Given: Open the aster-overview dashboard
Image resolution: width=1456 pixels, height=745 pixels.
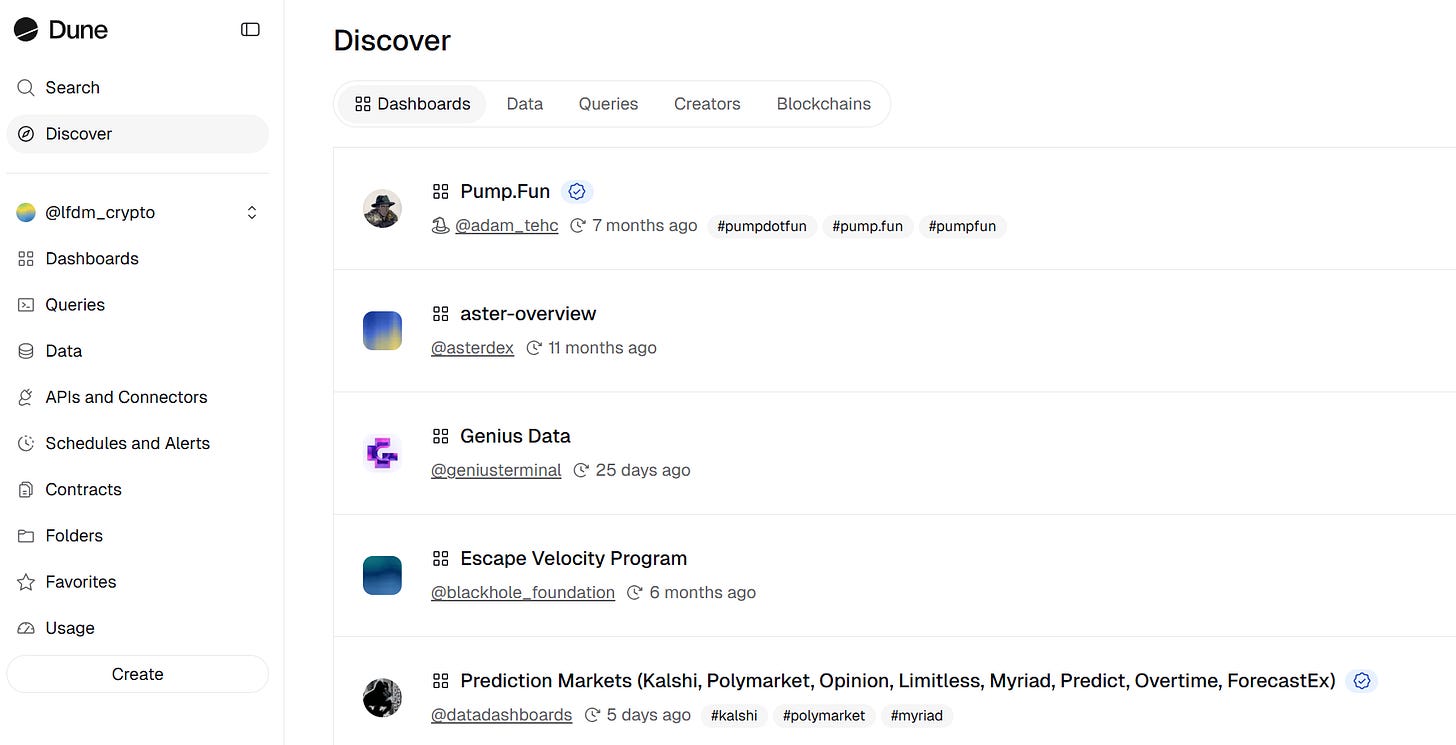Looking at the screenshot, I should (x=528, y=314).
